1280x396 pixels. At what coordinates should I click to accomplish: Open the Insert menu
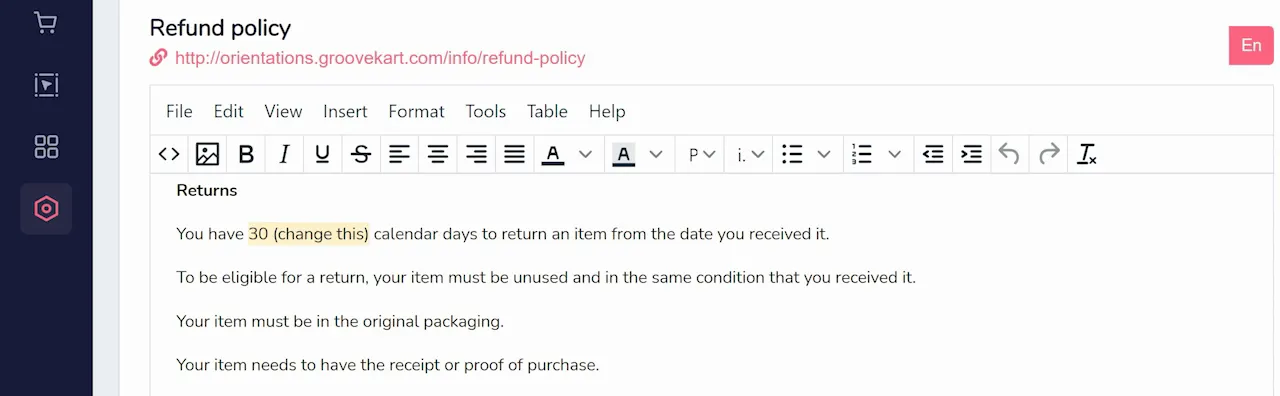(345, 111)
